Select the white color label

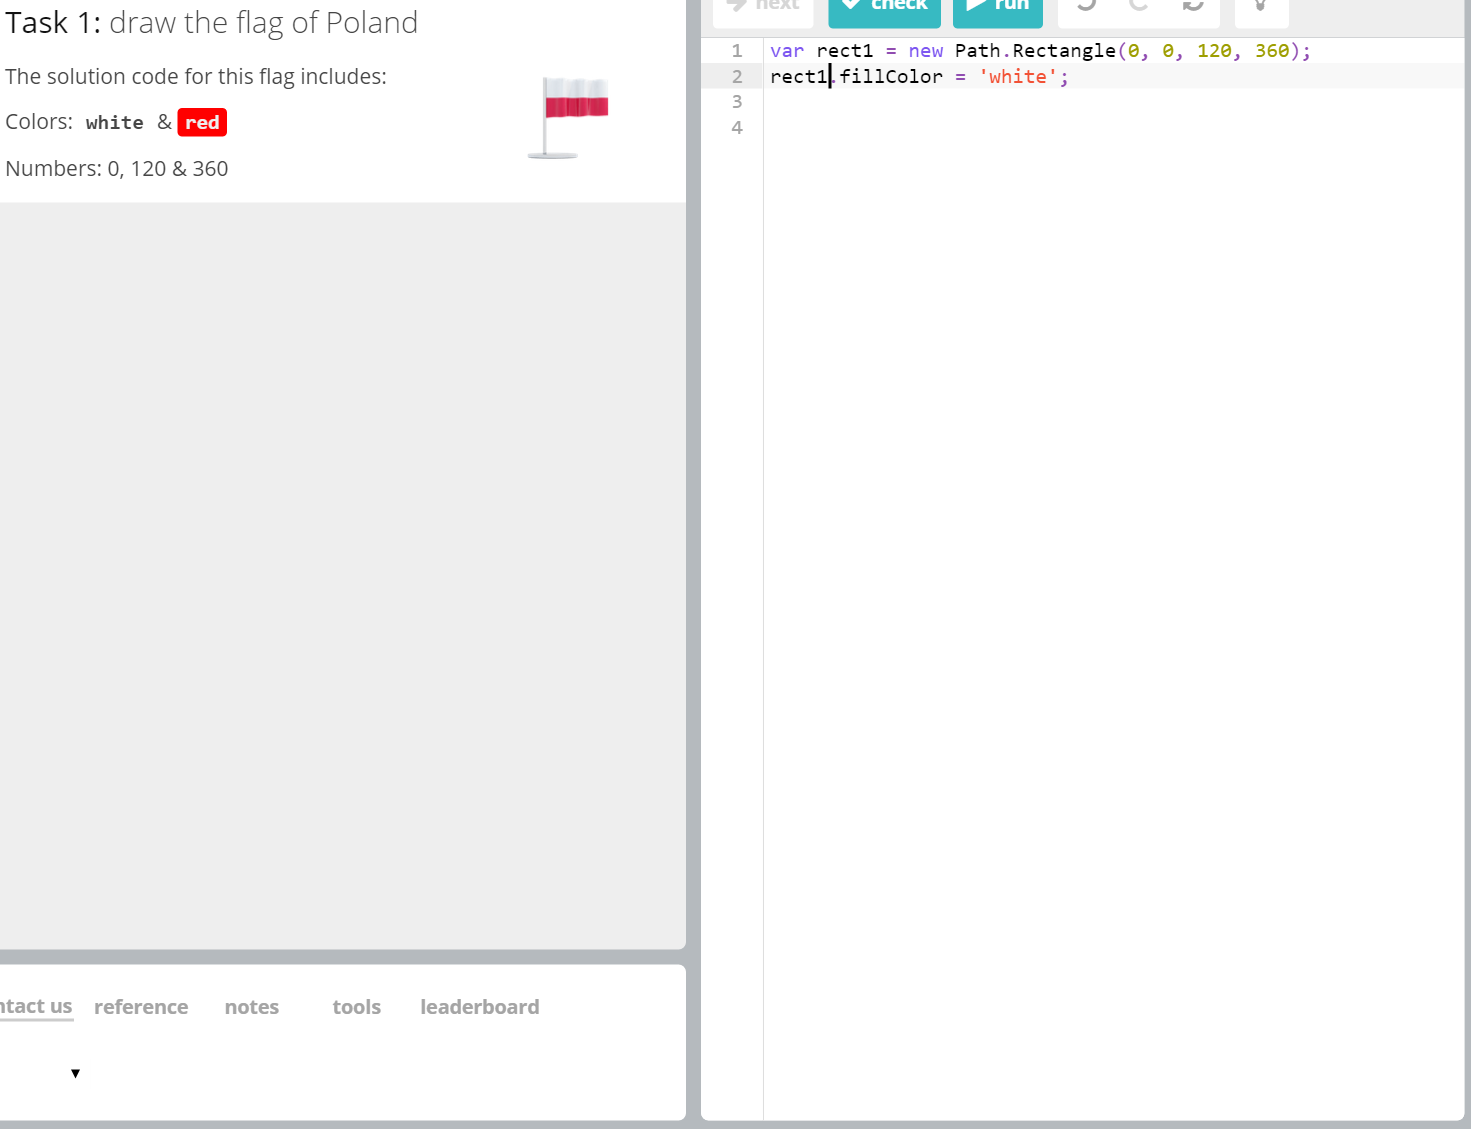pos(114,123)
